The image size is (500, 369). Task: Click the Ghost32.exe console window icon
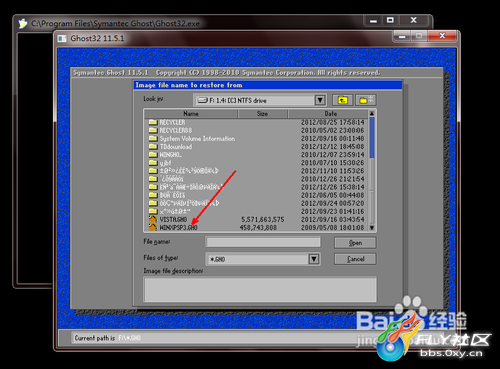tap(23, 24)
